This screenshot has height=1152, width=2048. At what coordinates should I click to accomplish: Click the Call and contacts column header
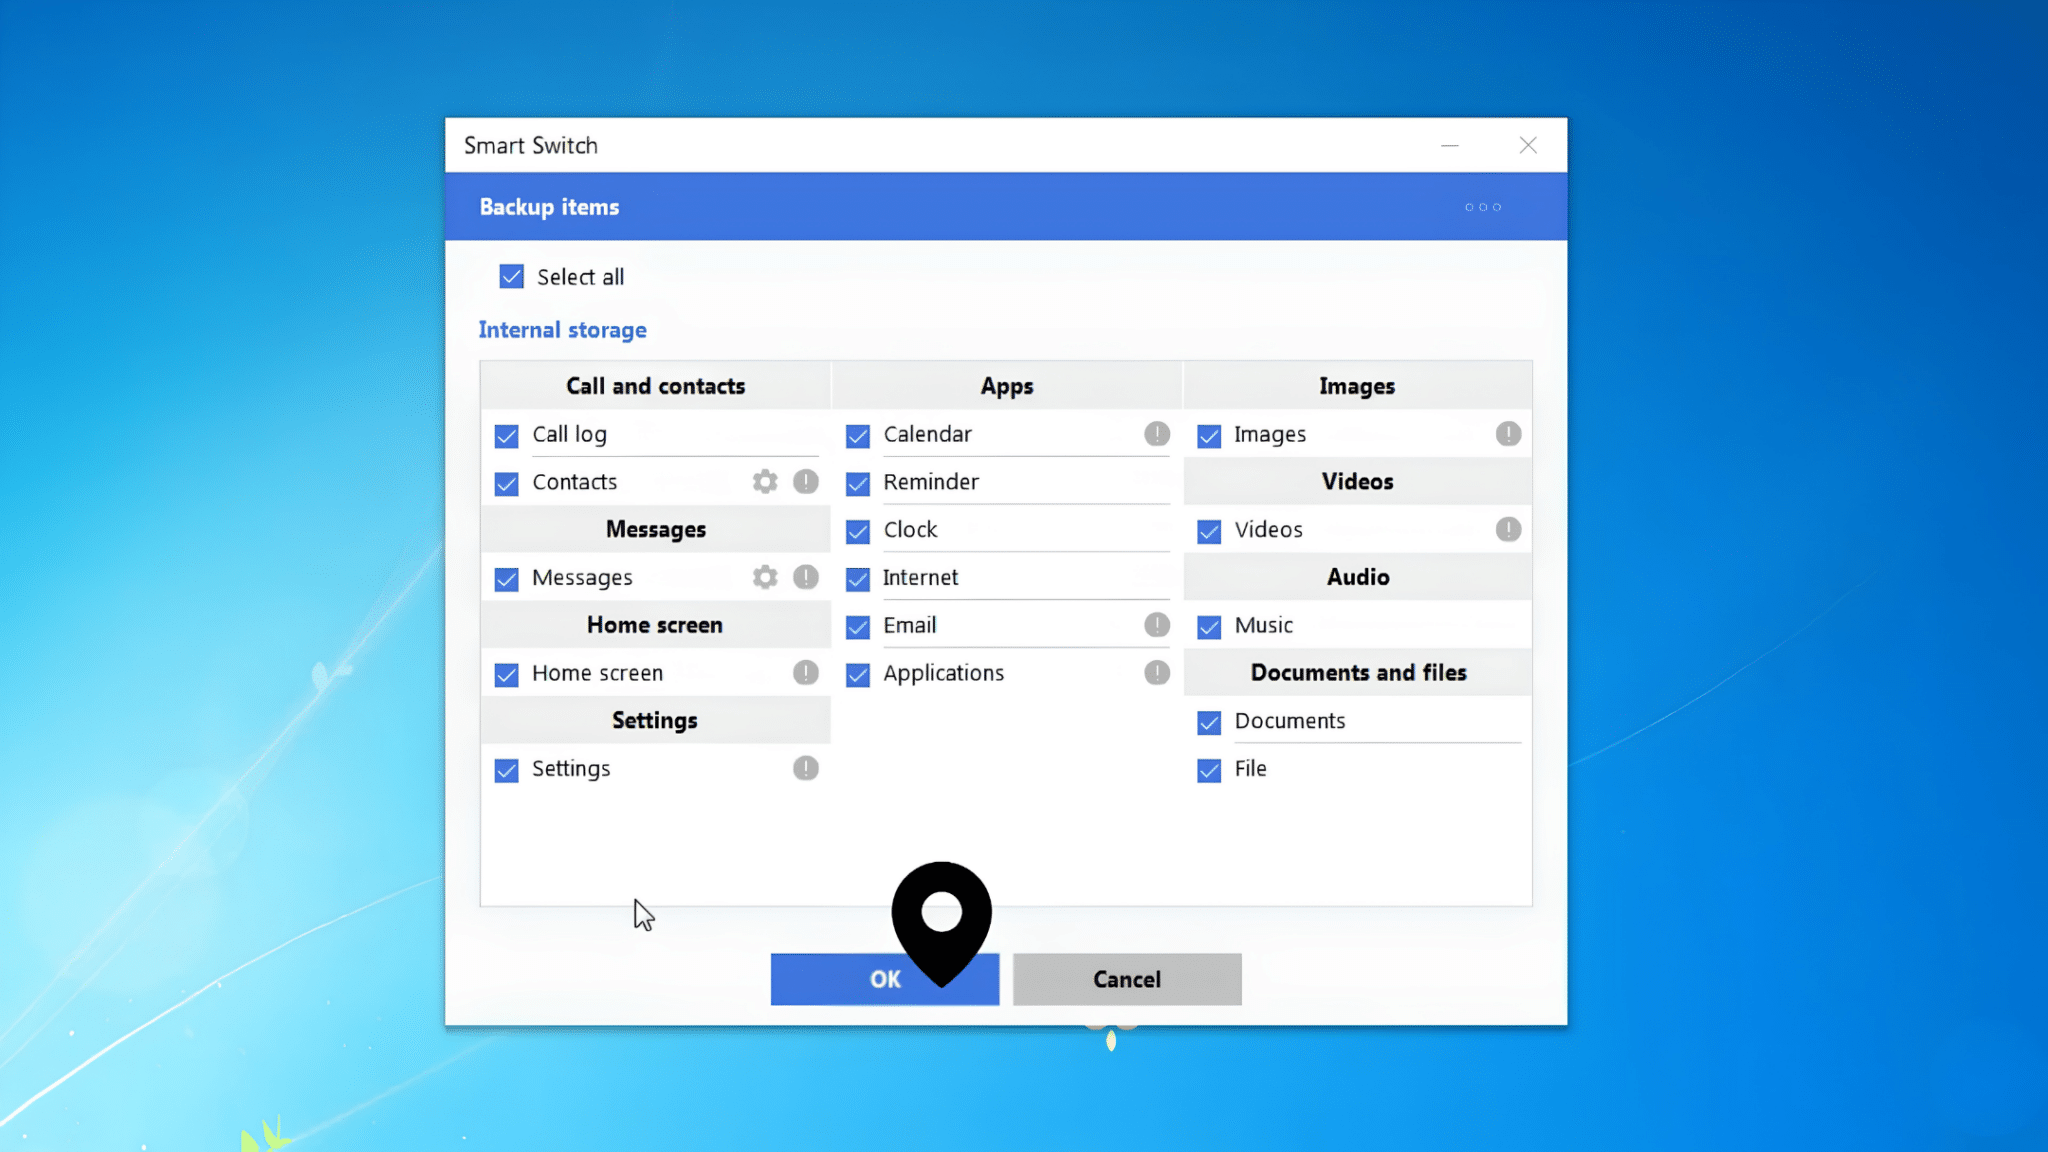(655, 386)
